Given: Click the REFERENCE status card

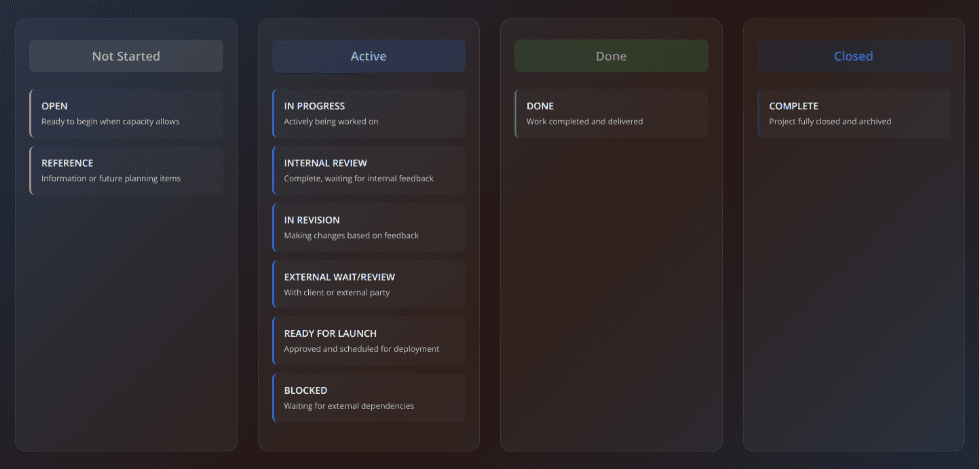Looking at the screenshot, I should tap(126, 170).
